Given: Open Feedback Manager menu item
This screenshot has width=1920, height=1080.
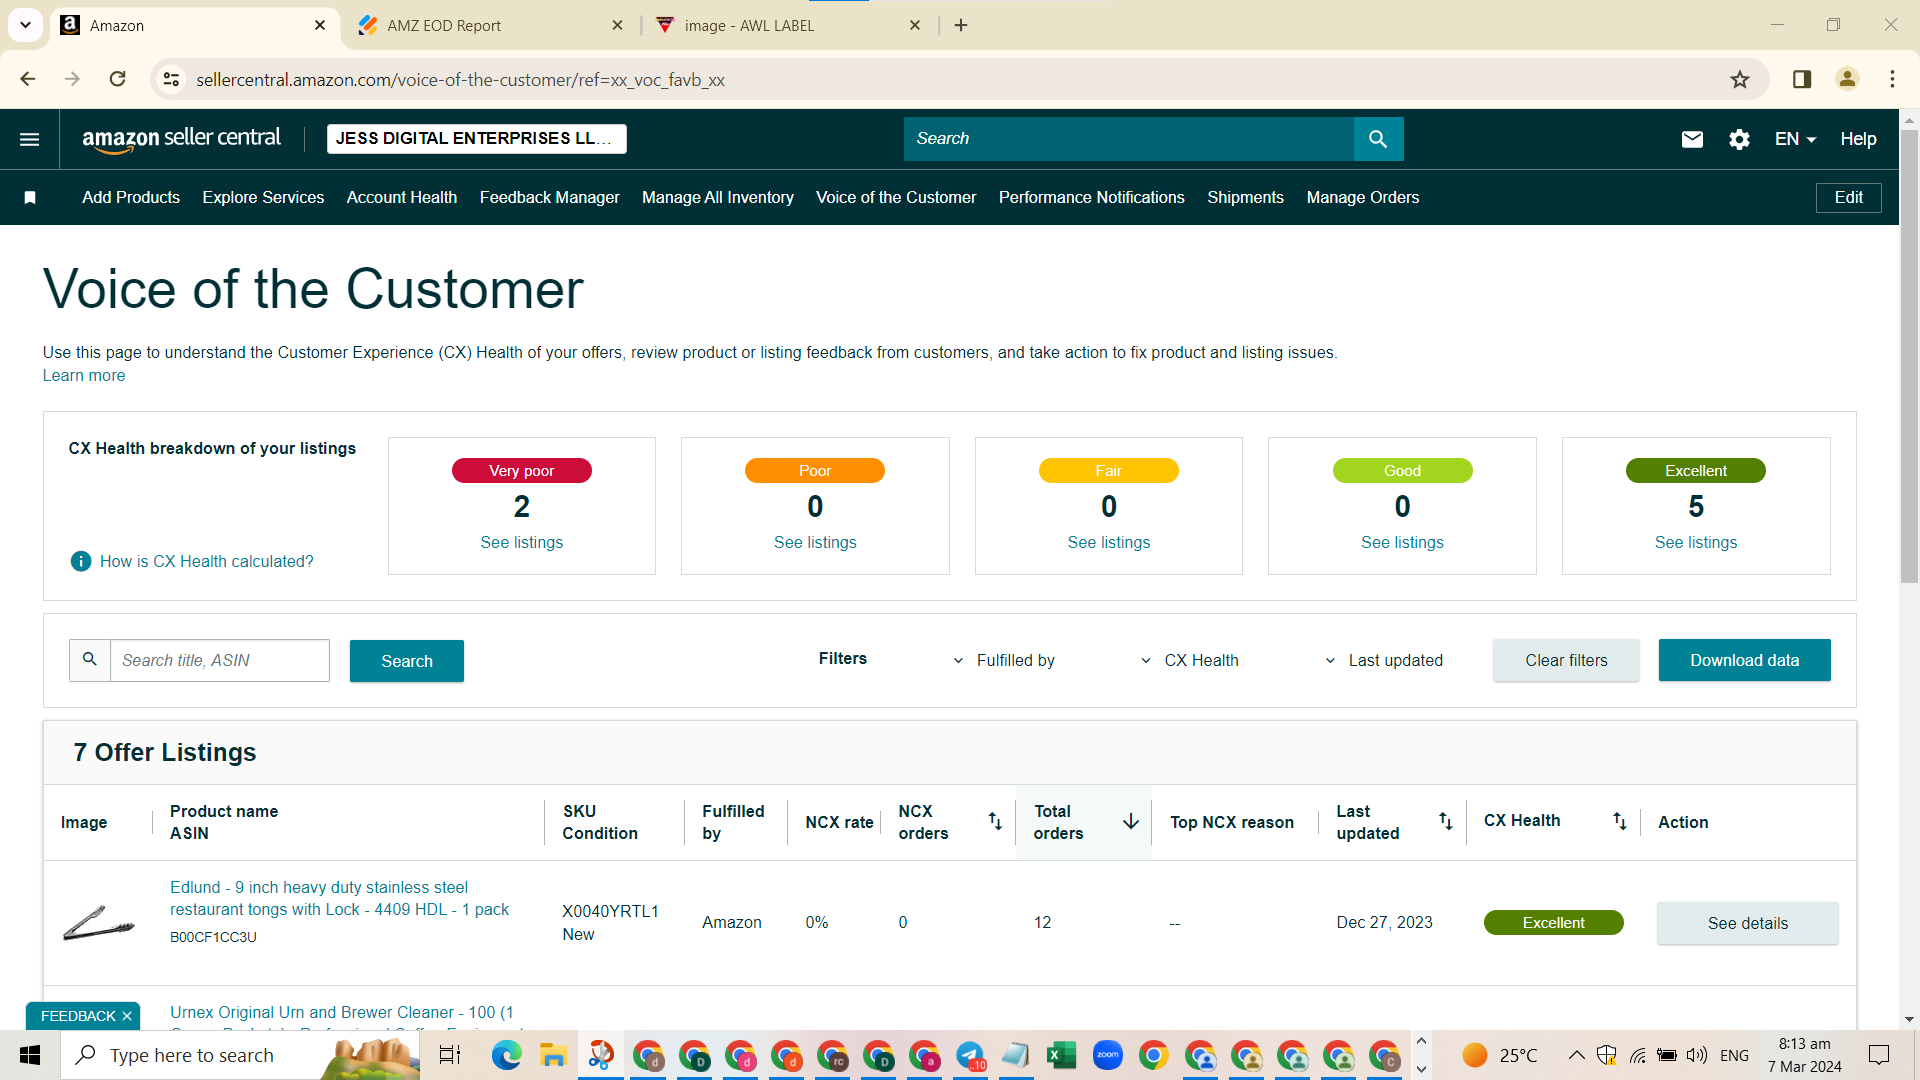Looking at the screenshot, I should (549, 198).
